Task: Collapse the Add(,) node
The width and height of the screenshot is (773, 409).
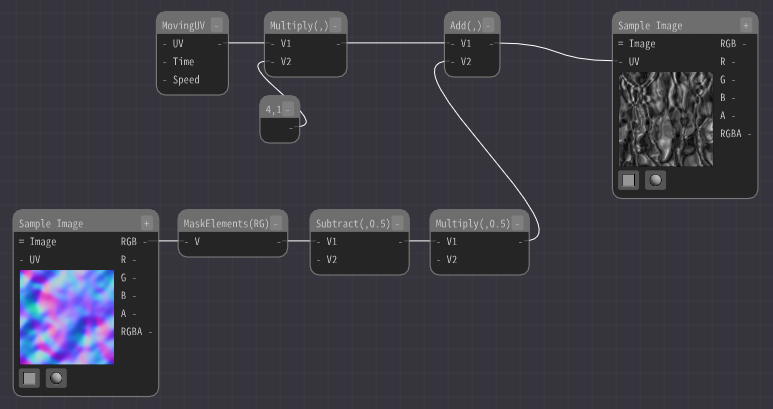Action: point(487,25)
